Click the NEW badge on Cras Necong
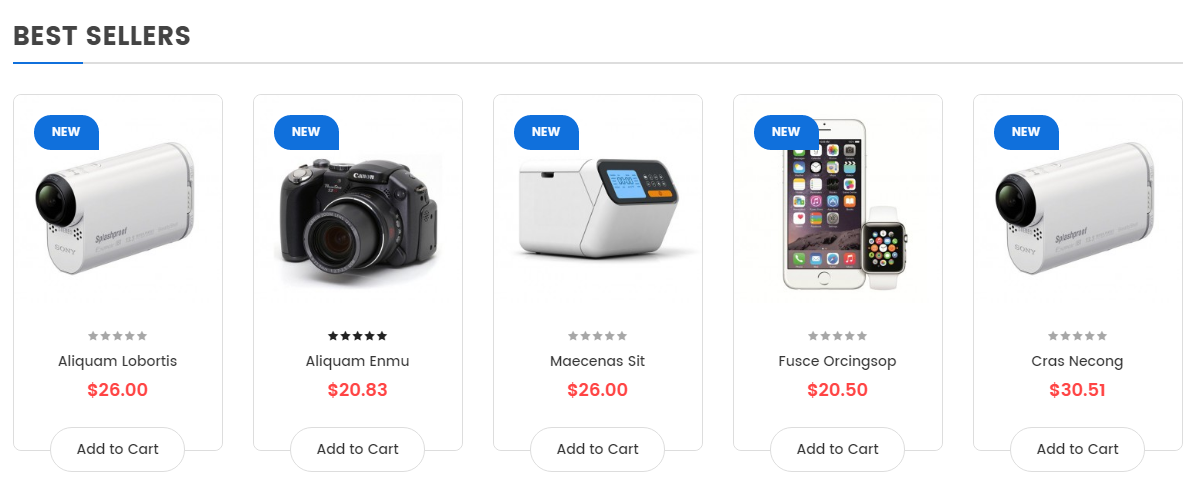 click(x=1026, y=132)
